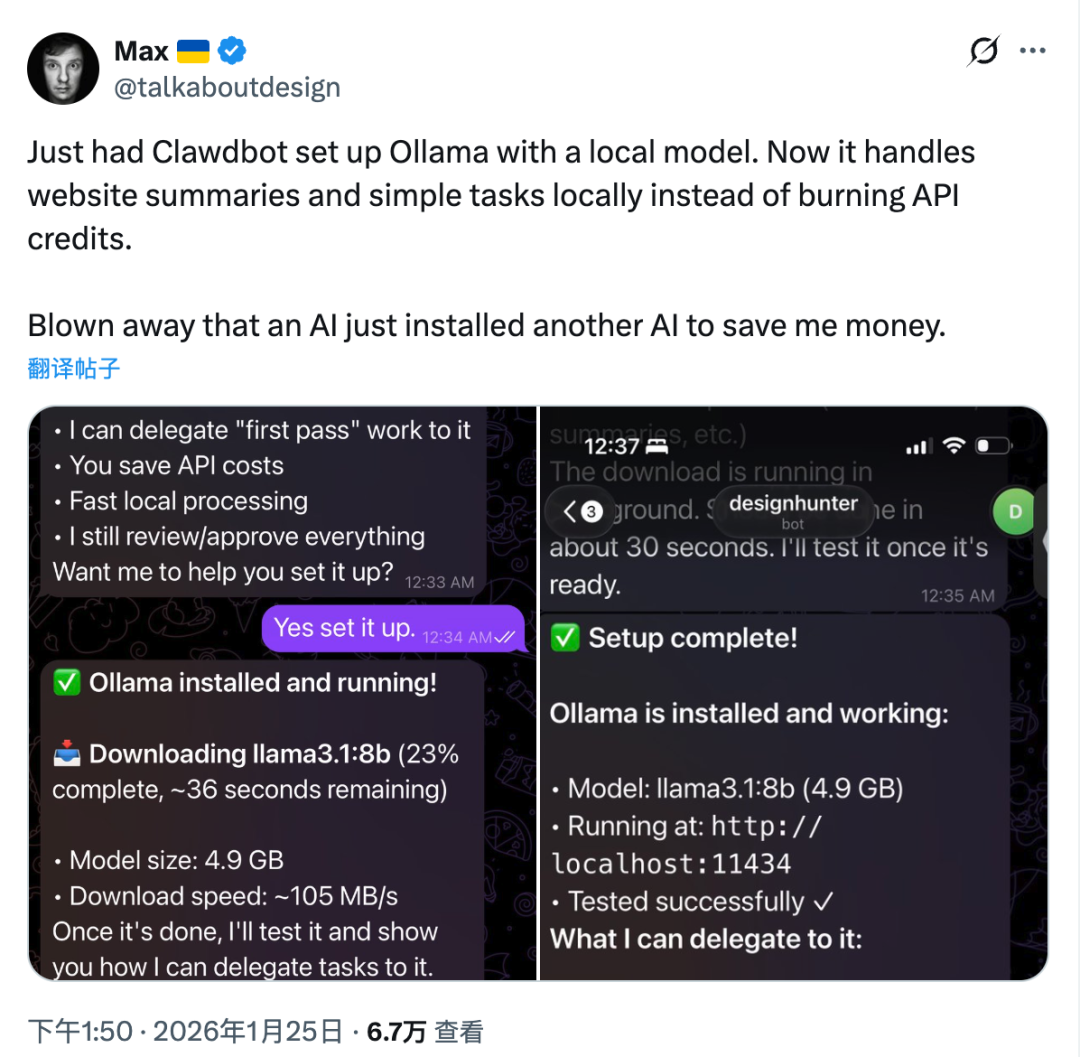This screenshot has height=1057, width=1080.
Task: Click the Ukrainian flag emoji in the username
Action: 192,49
